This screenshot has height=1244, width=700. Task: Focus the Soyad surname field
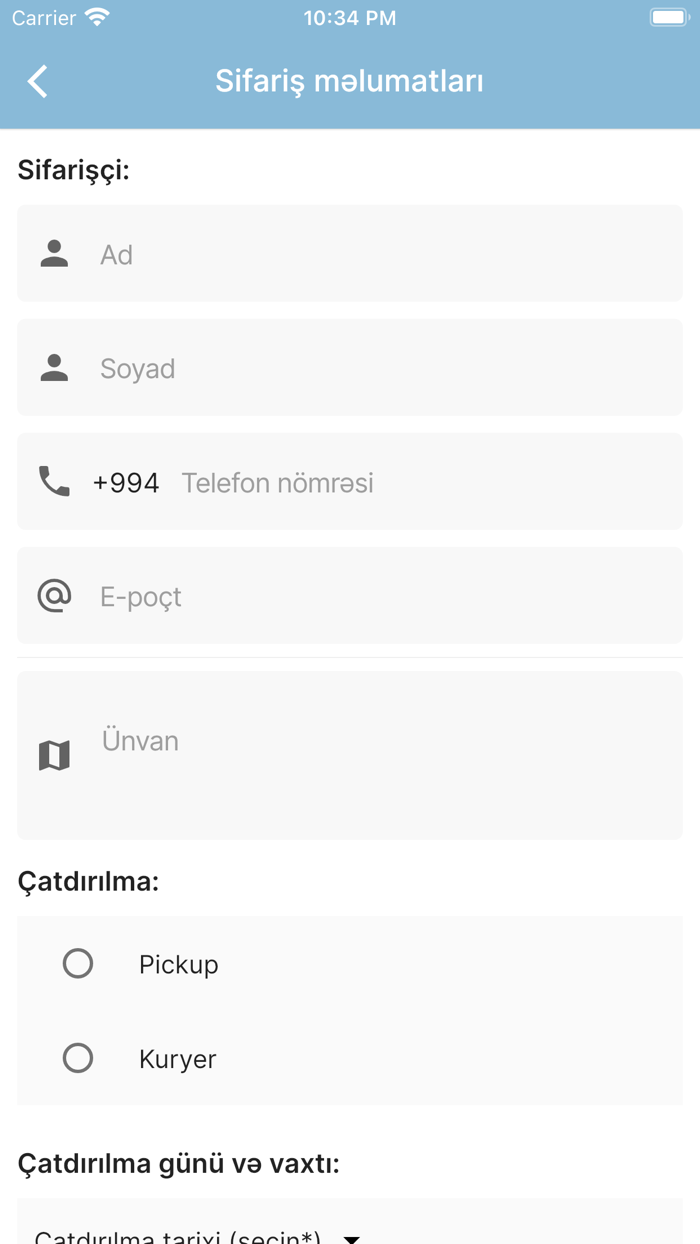click(x=380, y=368)
